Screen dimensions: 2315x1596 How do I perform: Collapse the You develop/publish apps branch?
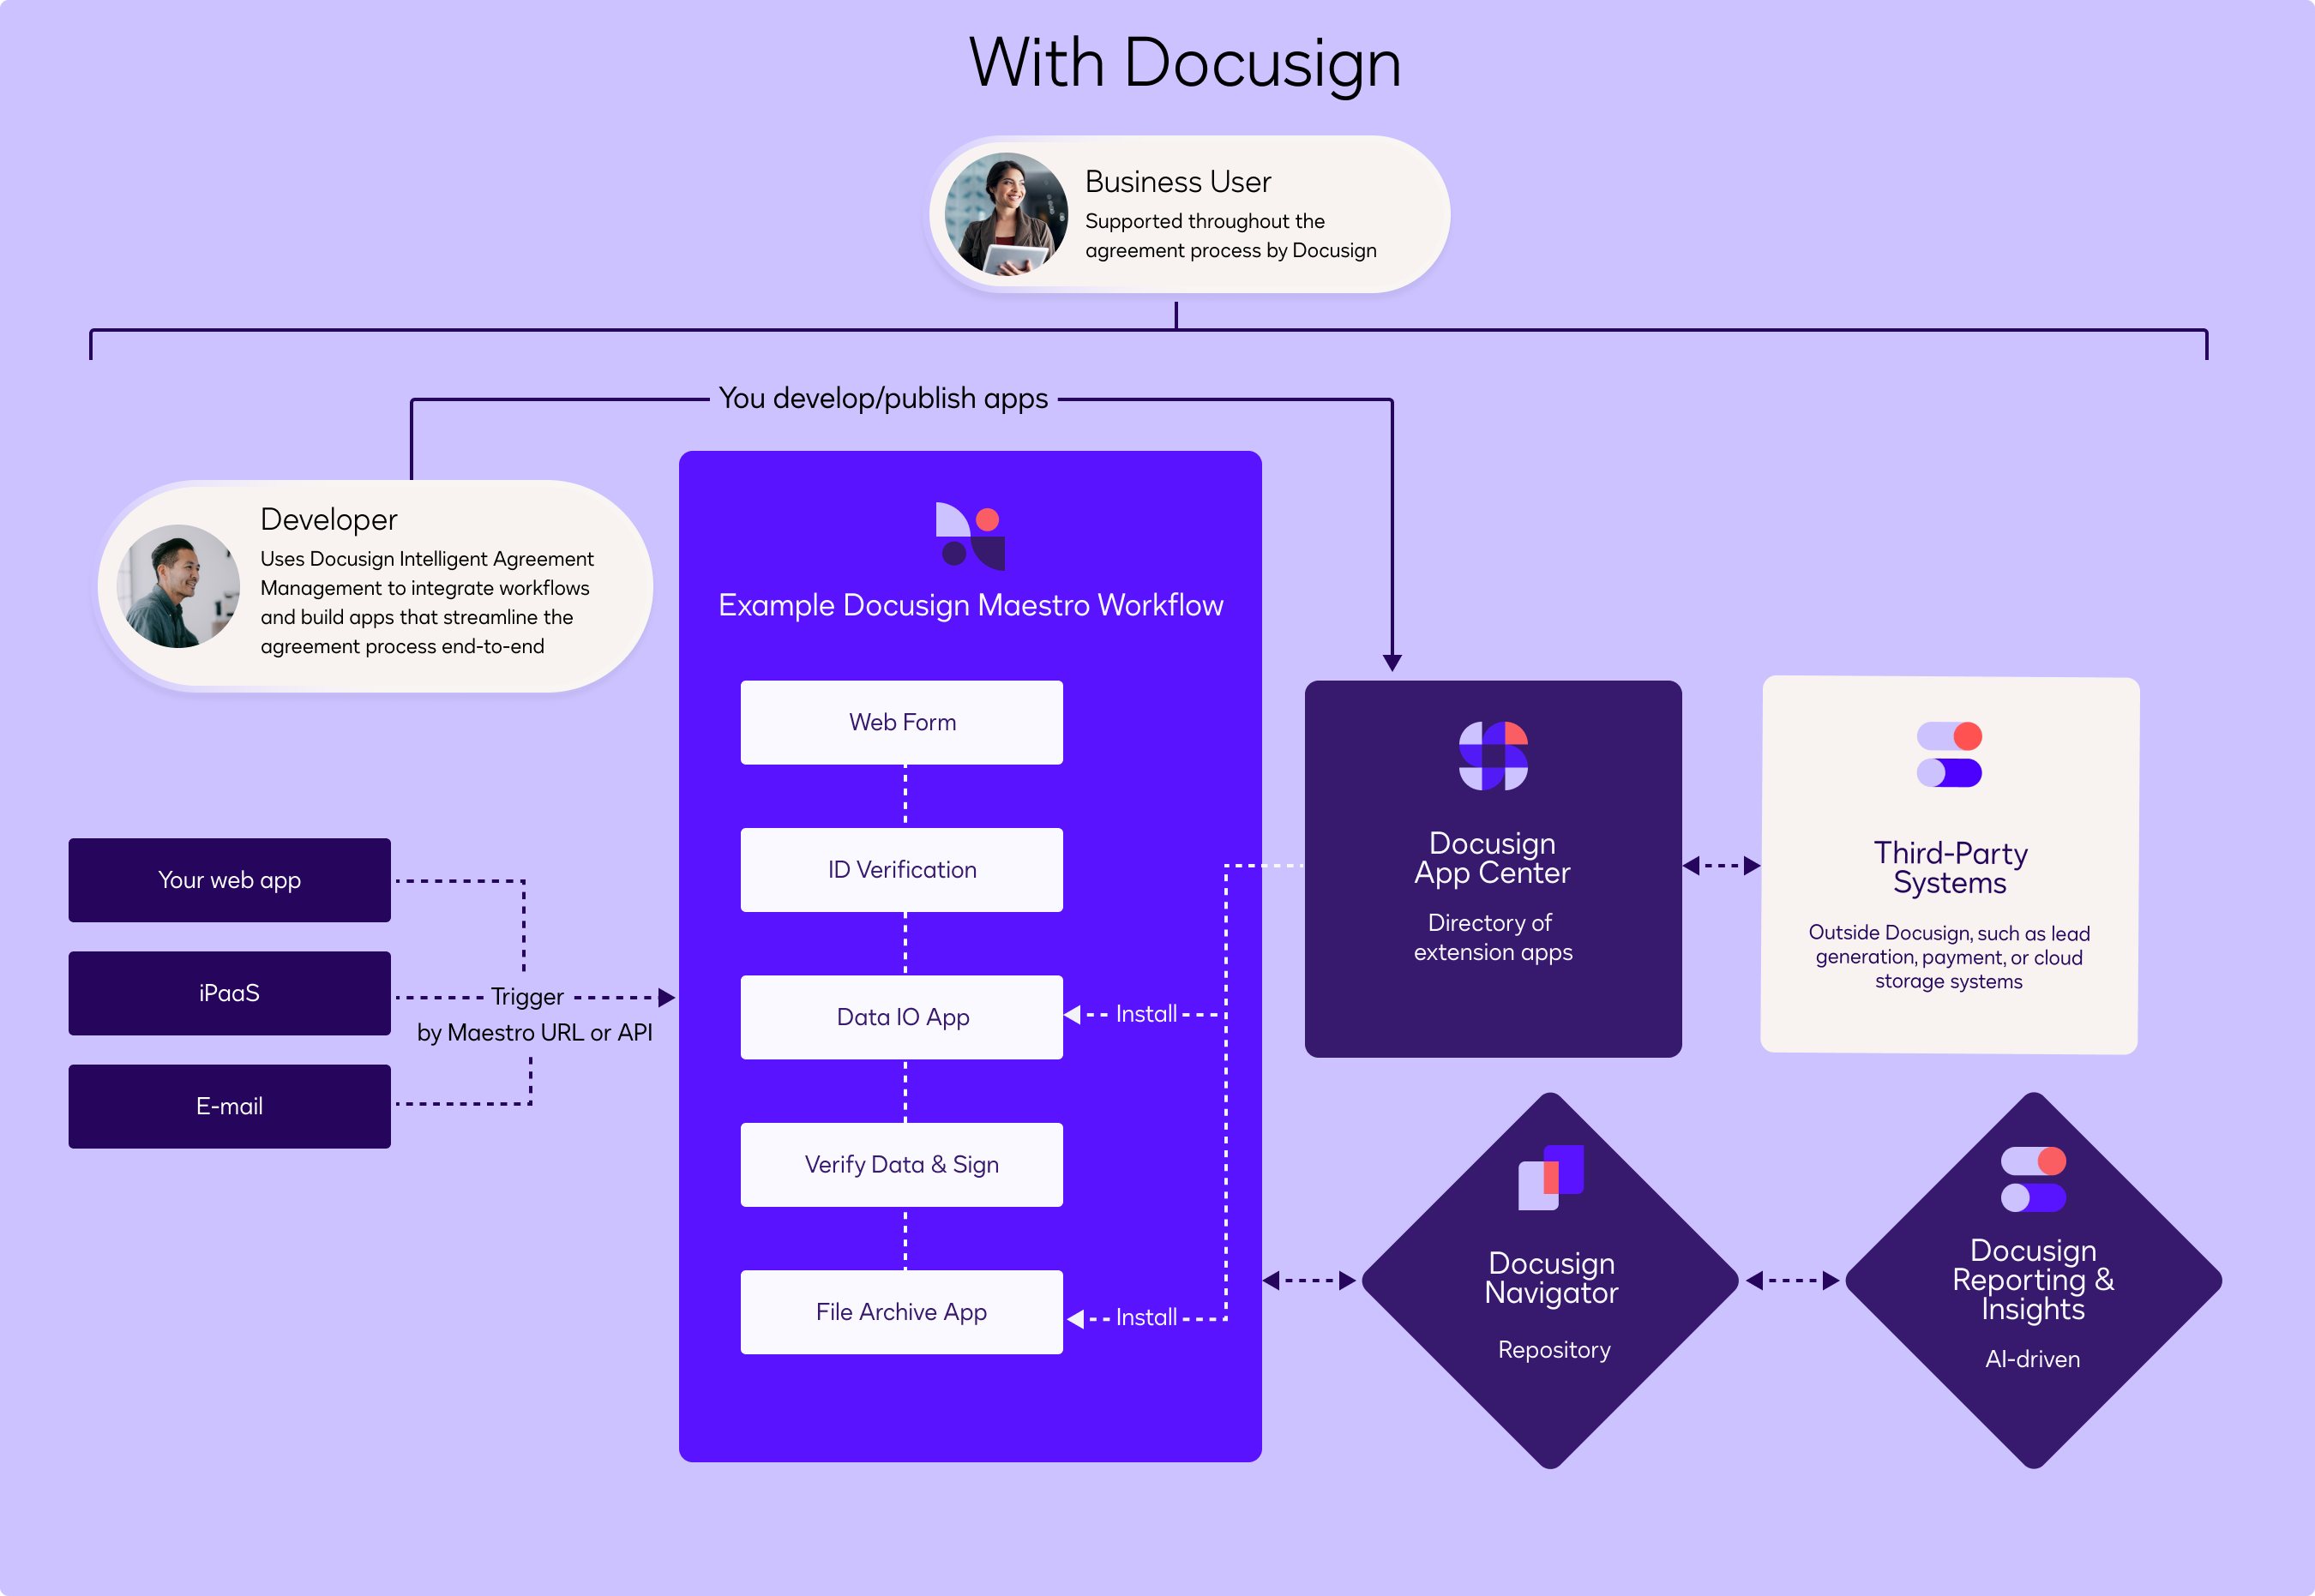[x=882, y=398]
